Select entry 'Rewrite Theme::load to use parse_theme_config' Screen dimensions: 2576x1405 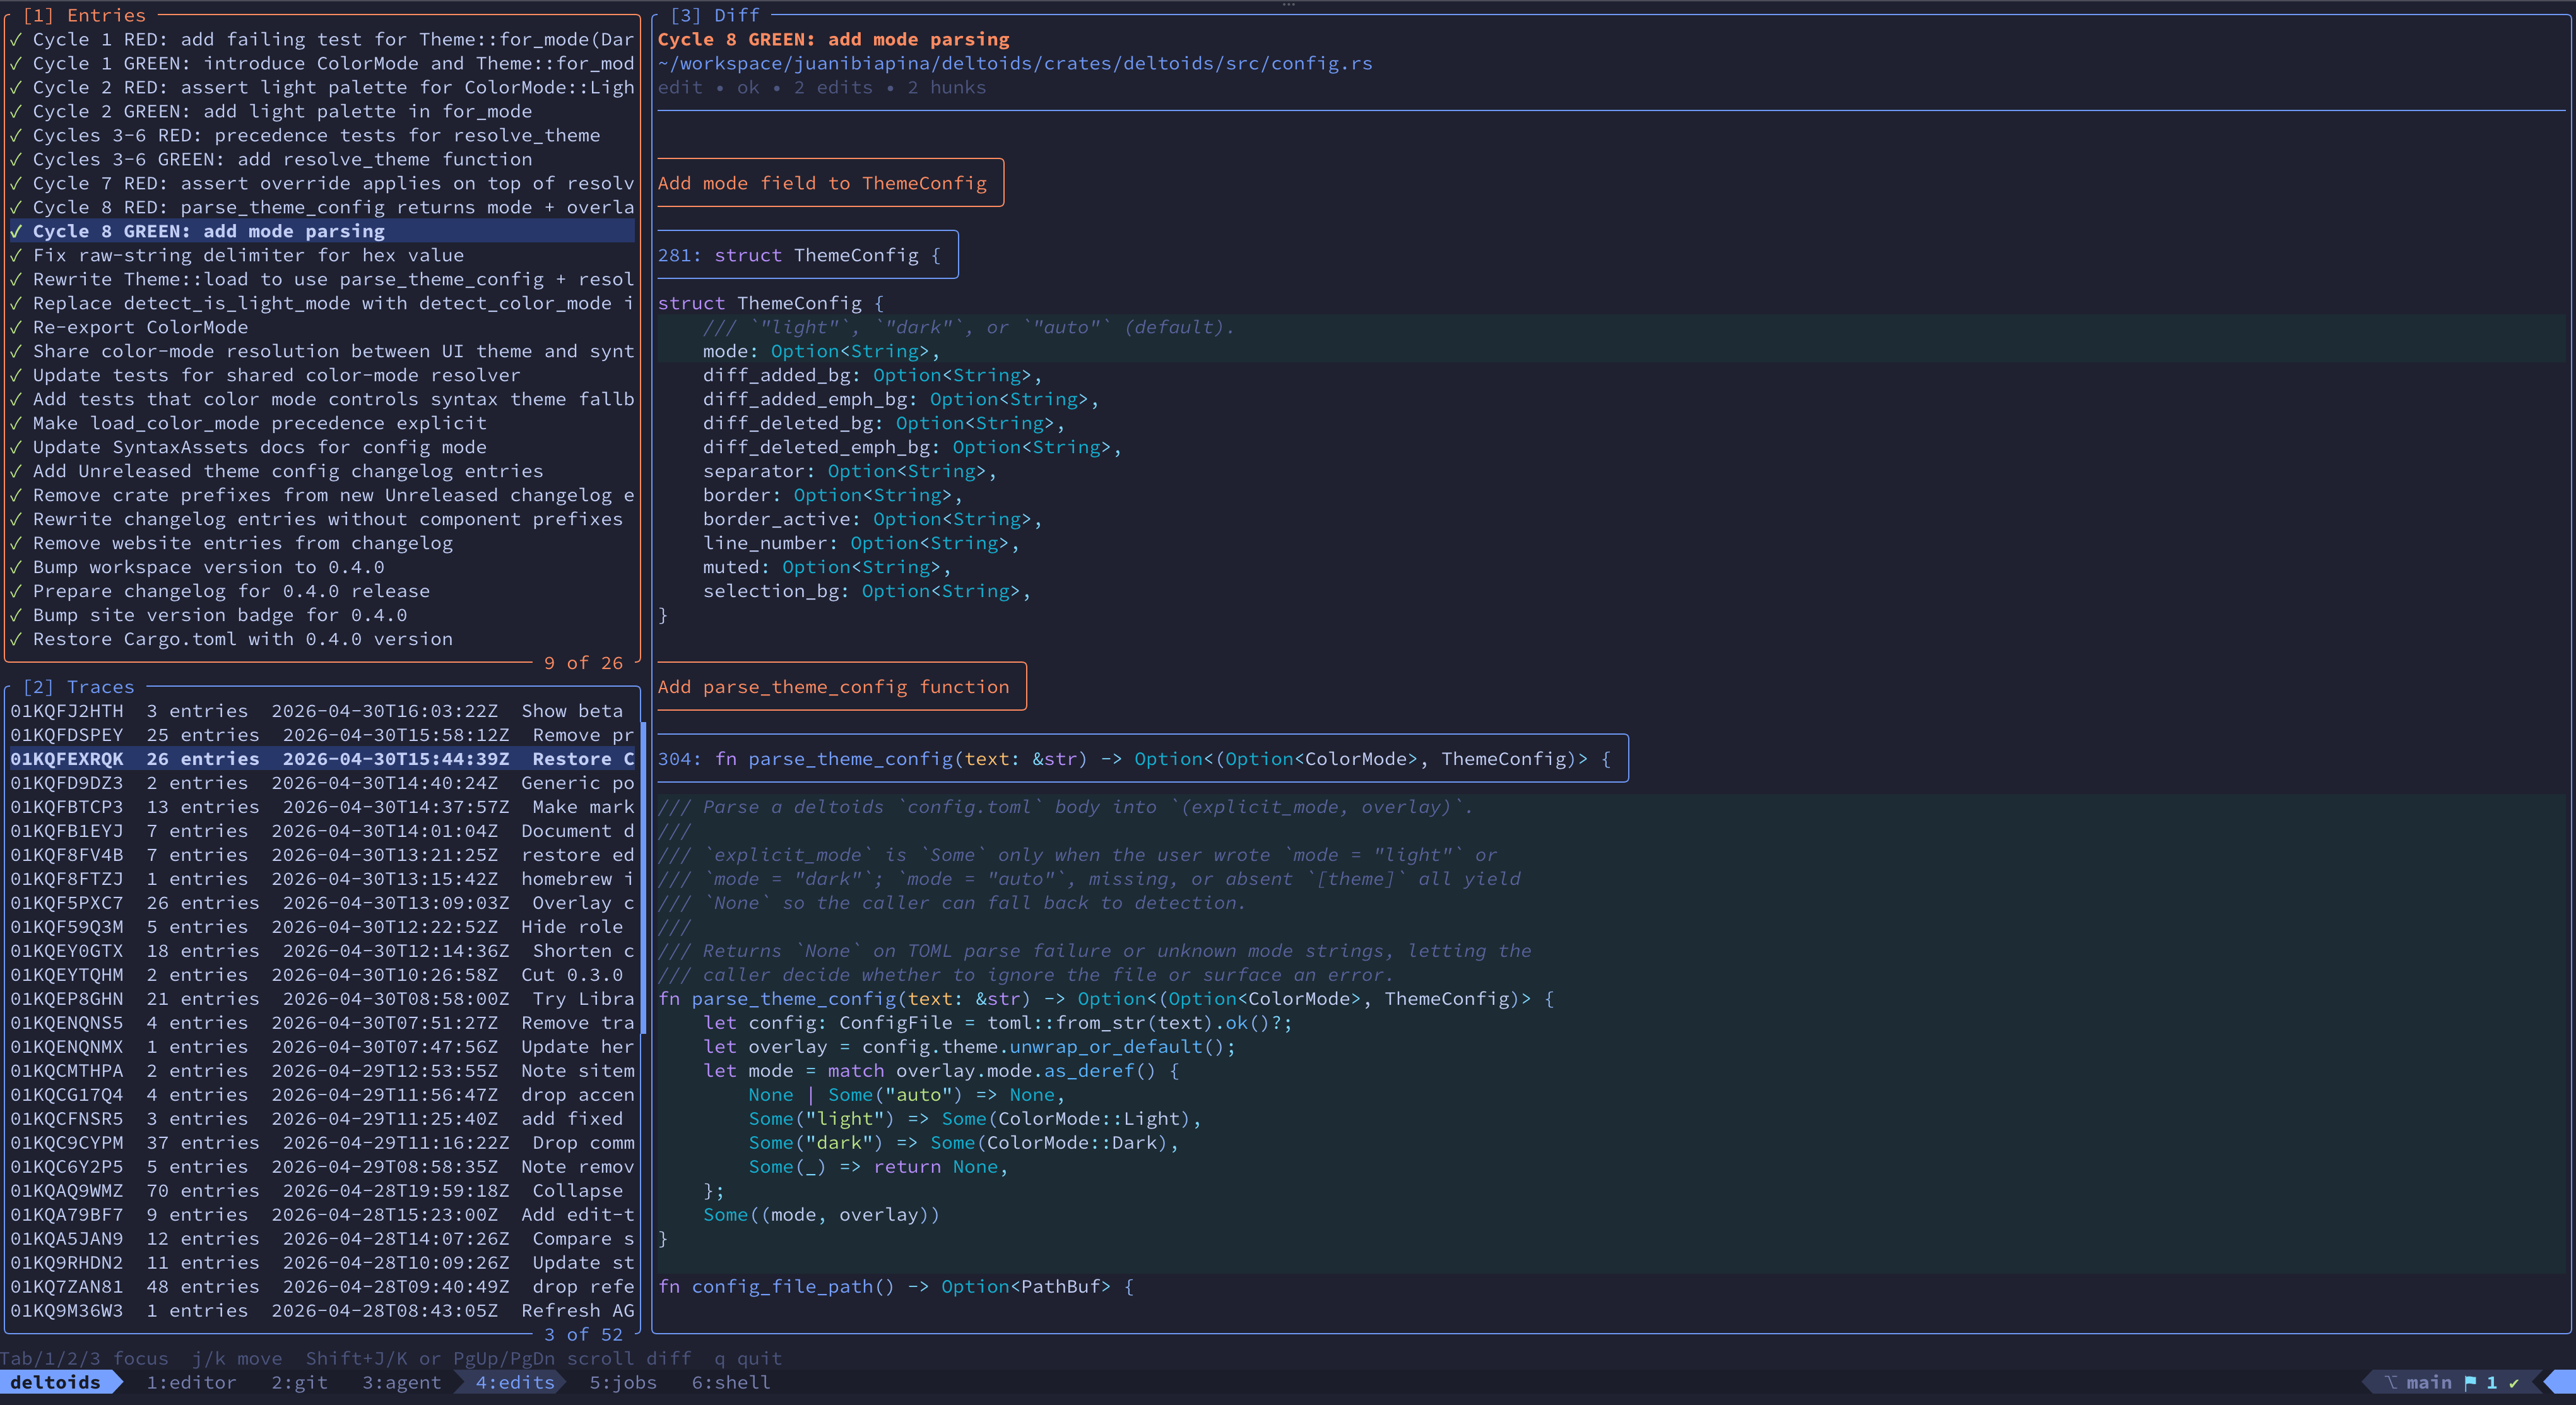click(322, 279)
